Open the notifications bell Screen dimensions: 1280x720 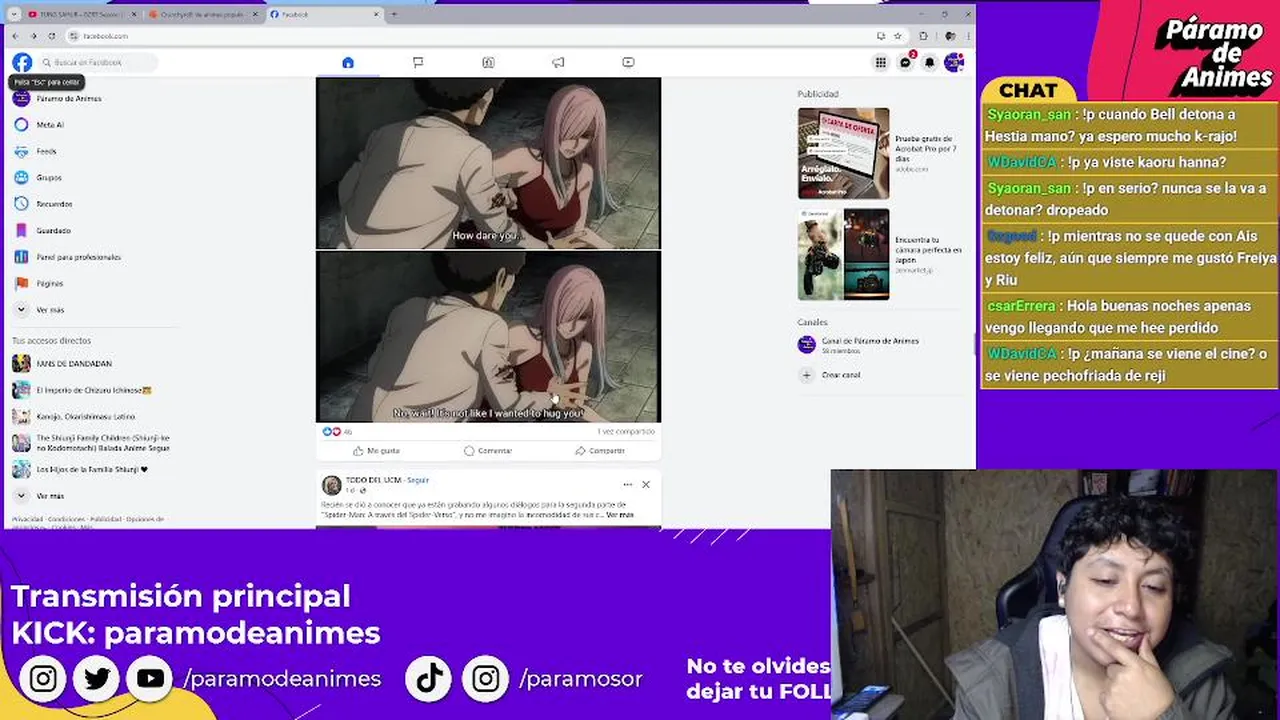(929, 62)
